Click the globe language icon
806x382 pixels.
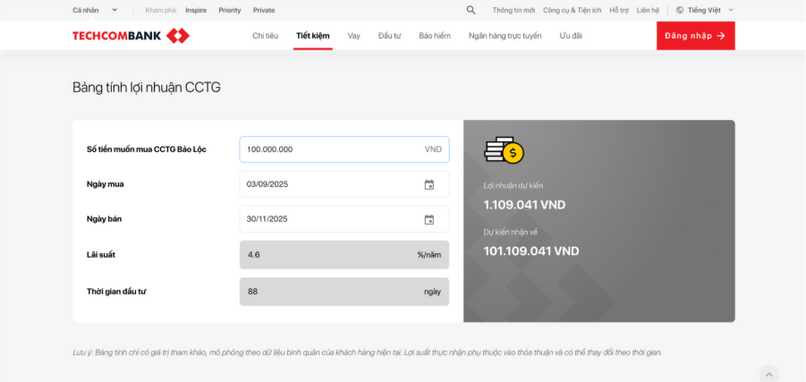pos(680,10)
